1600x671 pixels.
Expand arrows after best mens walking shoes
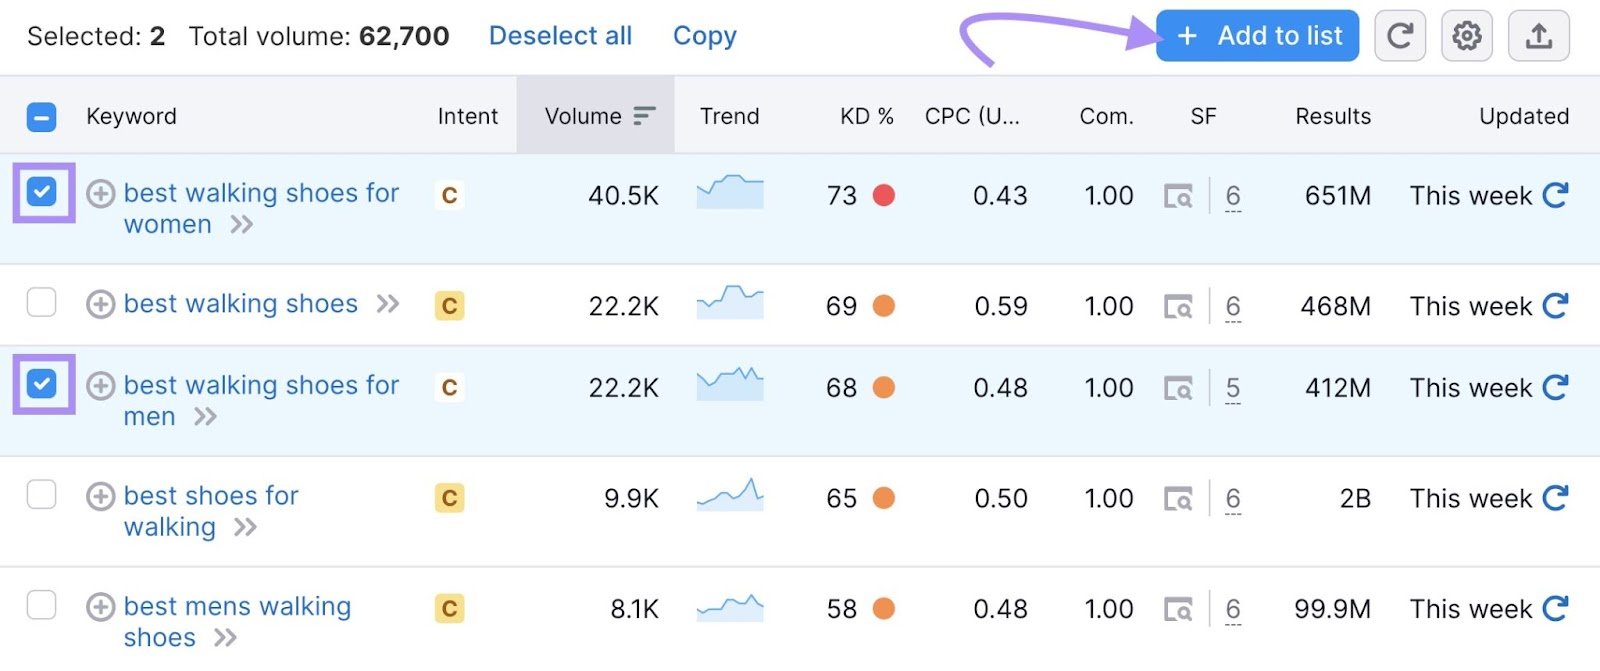[x=225, y=638]
